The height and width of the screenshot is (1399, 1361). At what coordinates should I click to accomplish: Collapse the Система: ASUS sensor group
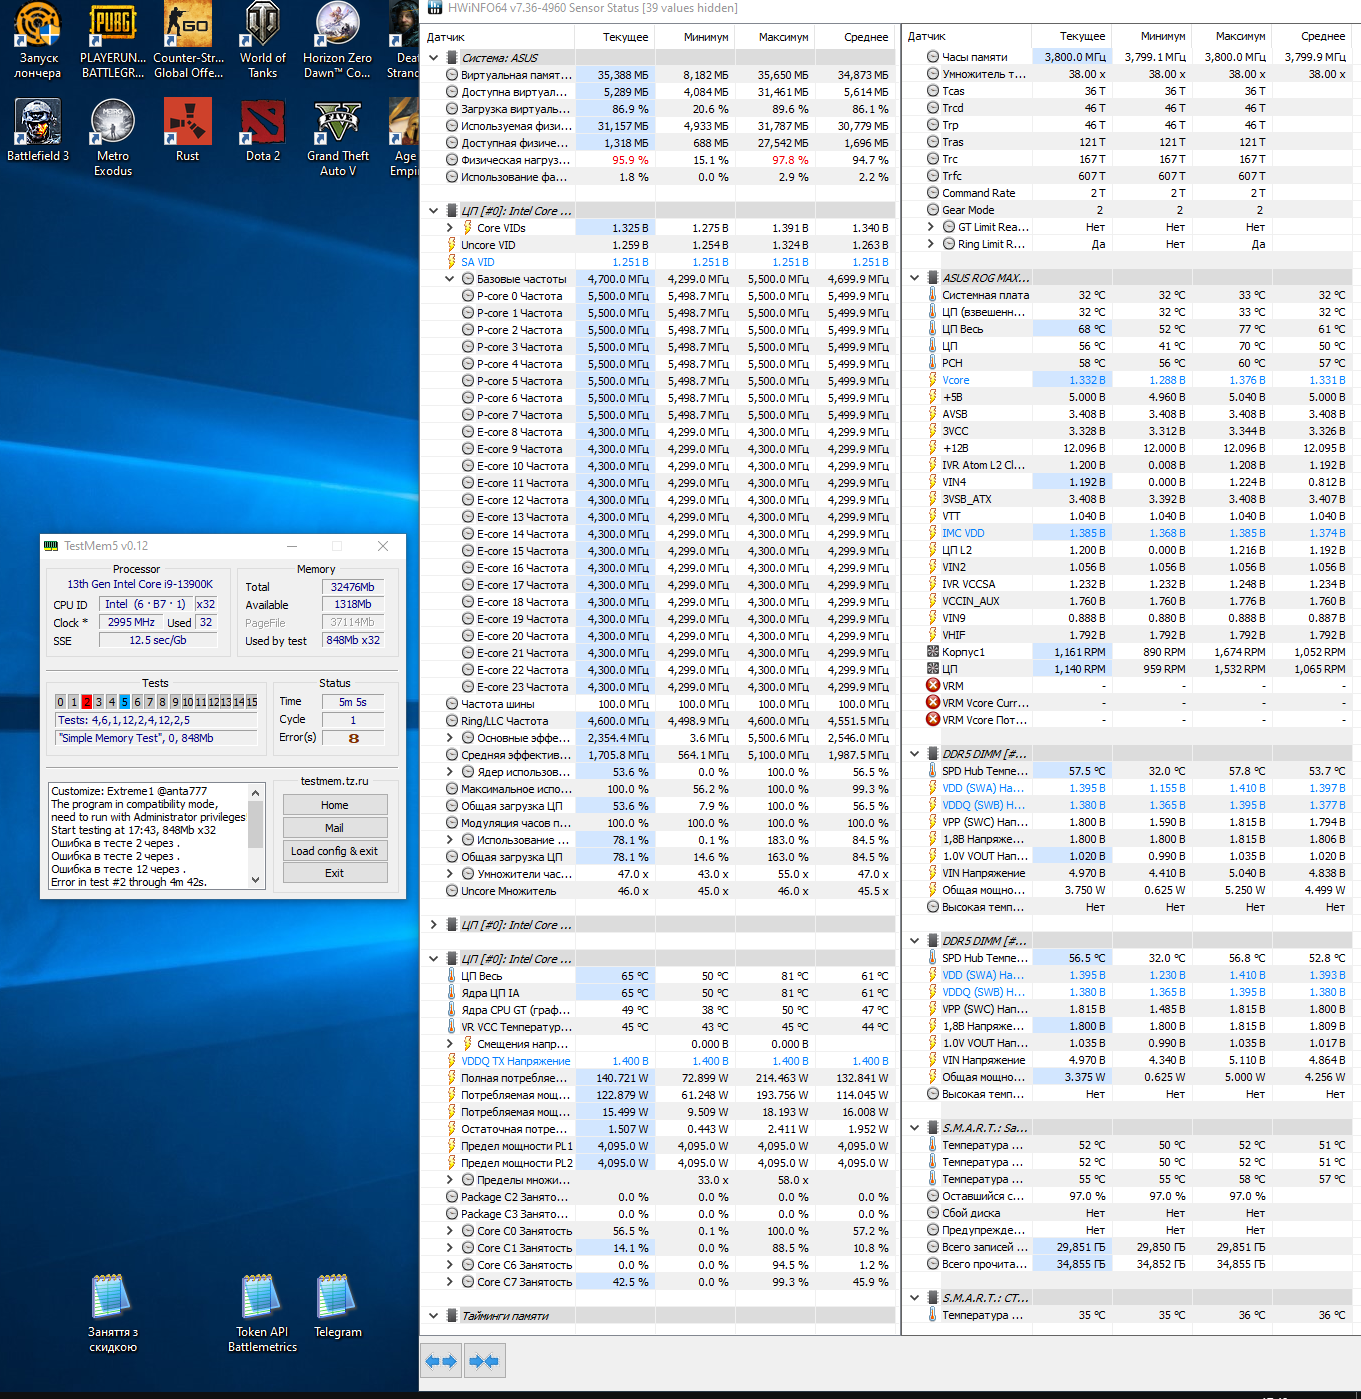433,58
